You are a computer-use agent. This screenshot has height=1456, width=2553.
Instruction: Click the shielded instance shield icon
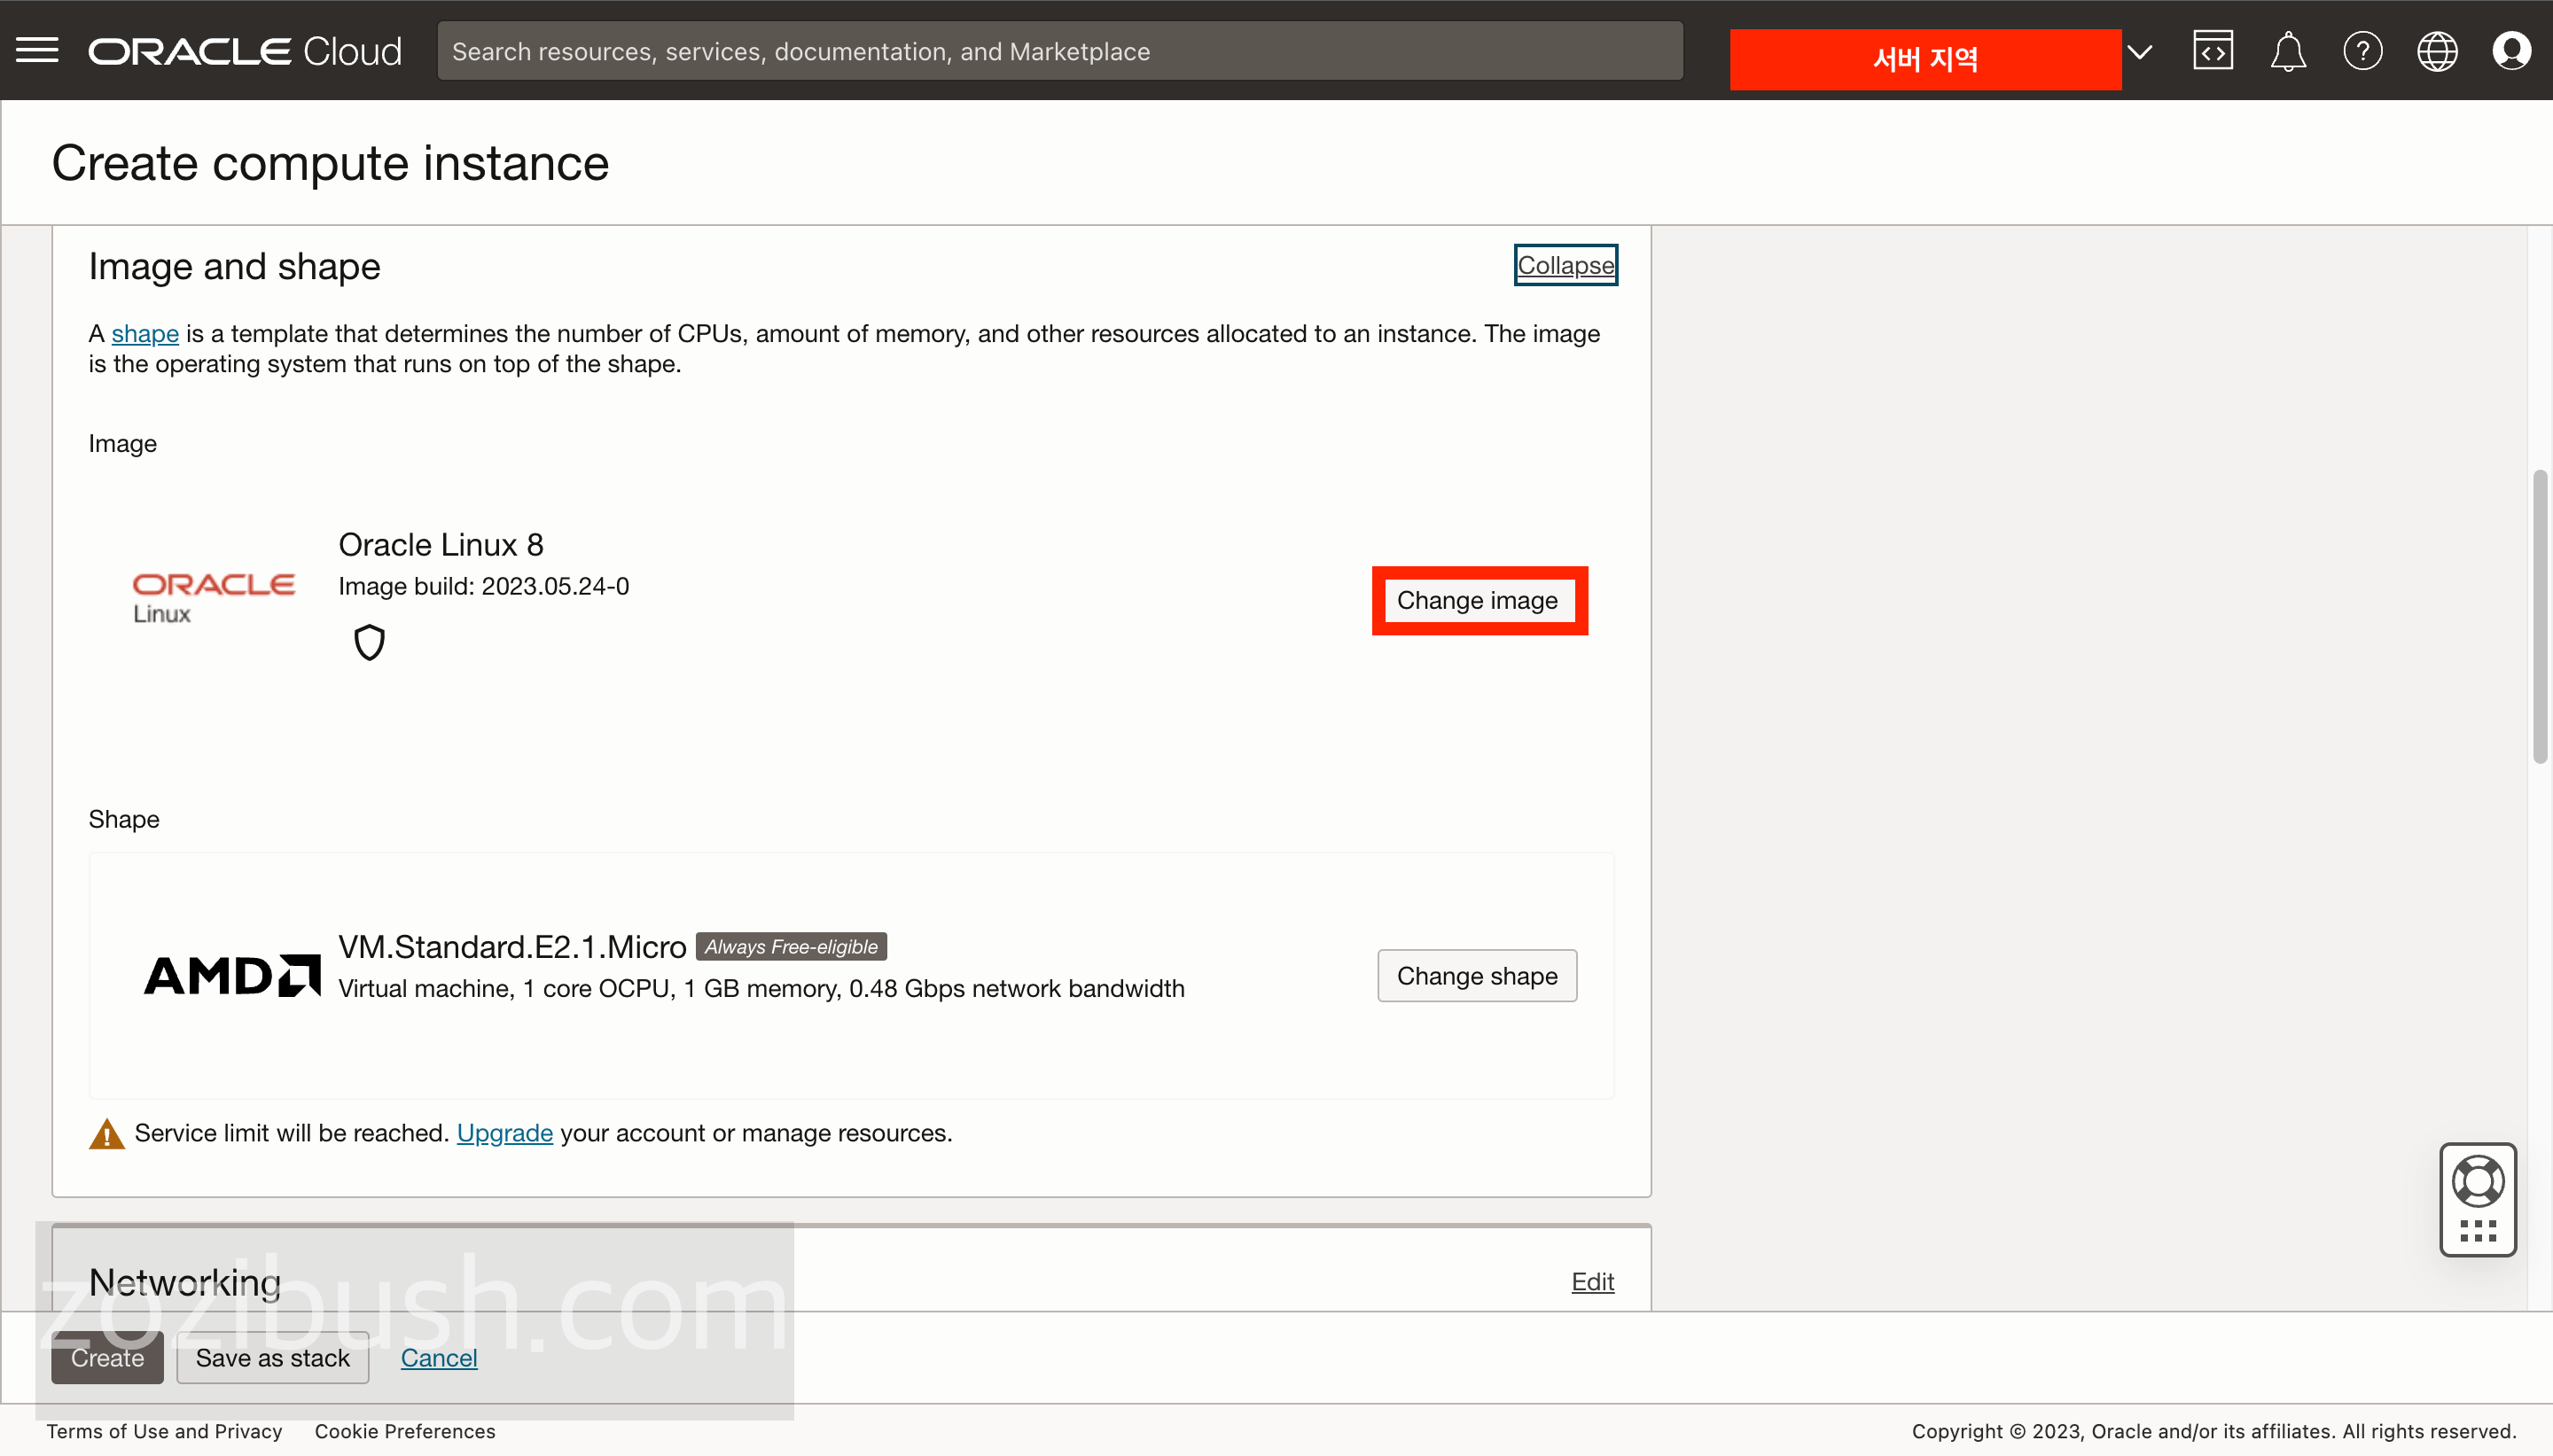pyautogui.click(x=370, y=642)
